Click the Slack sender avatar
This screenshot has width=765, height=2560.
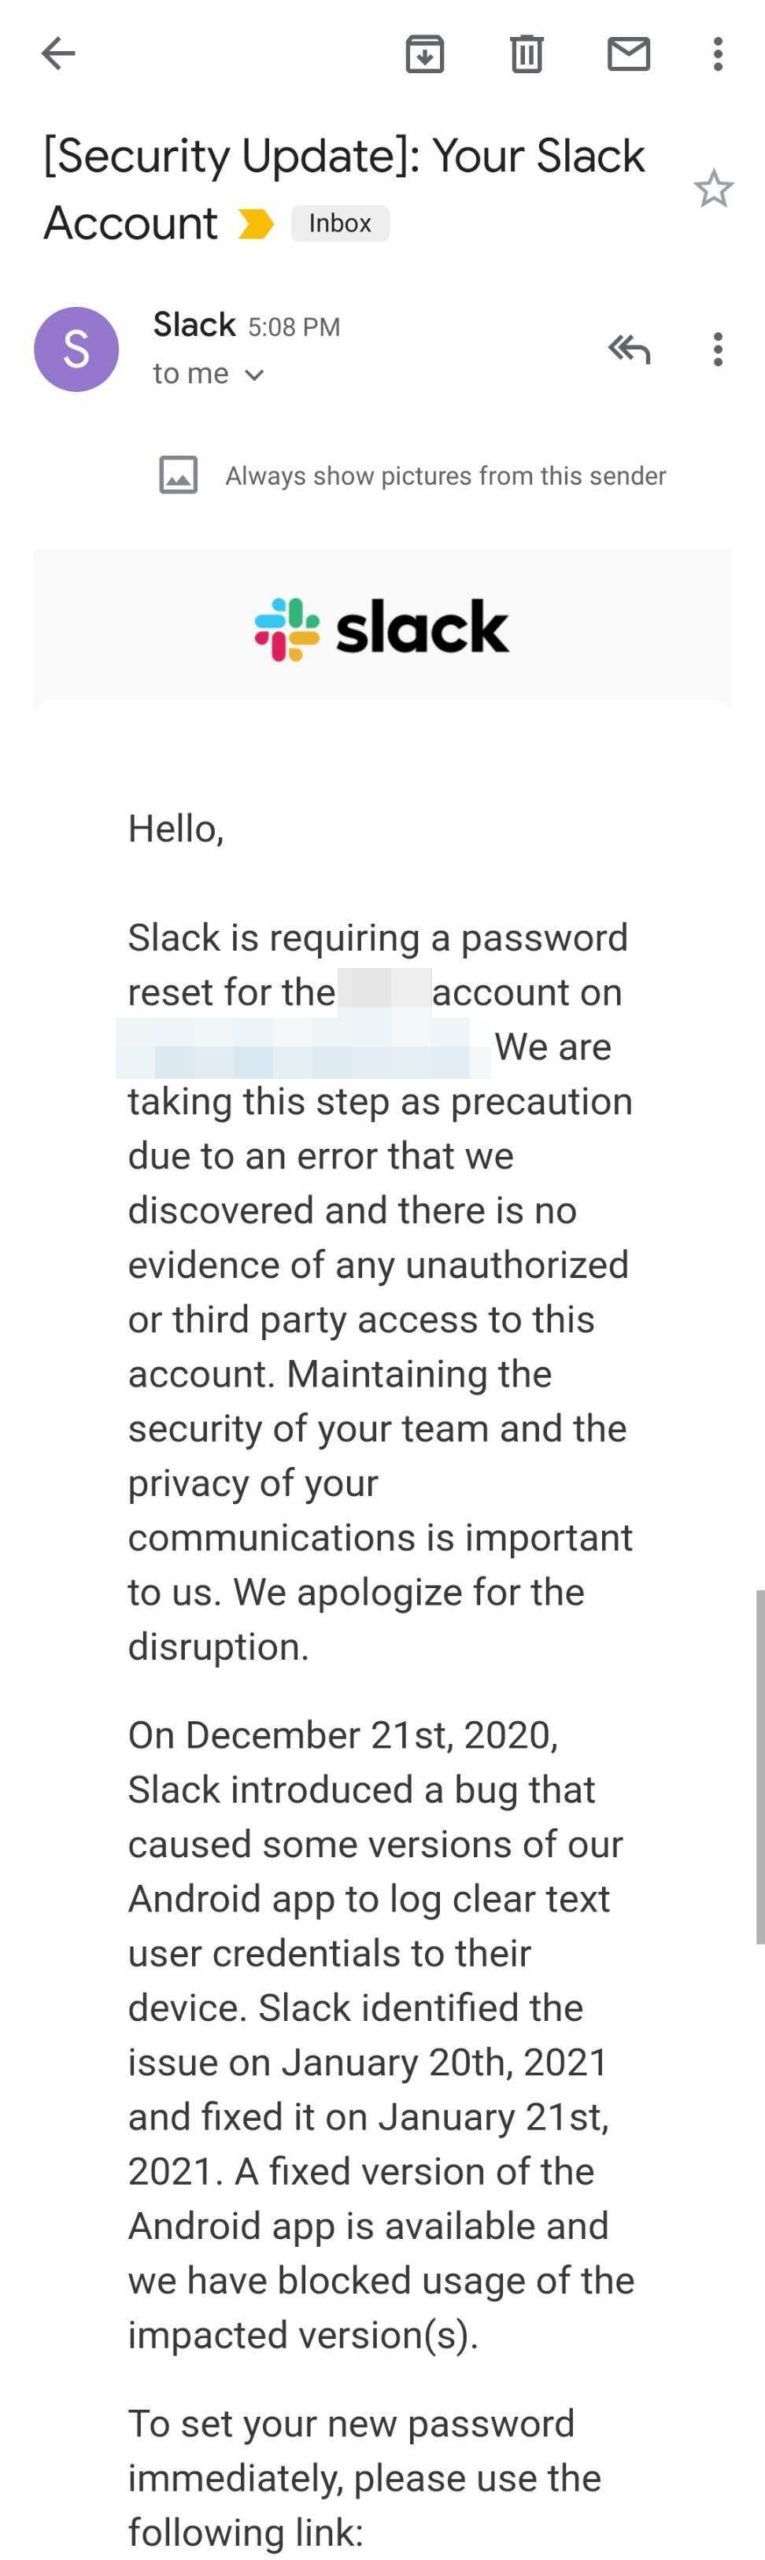click(x=76, y=348)
